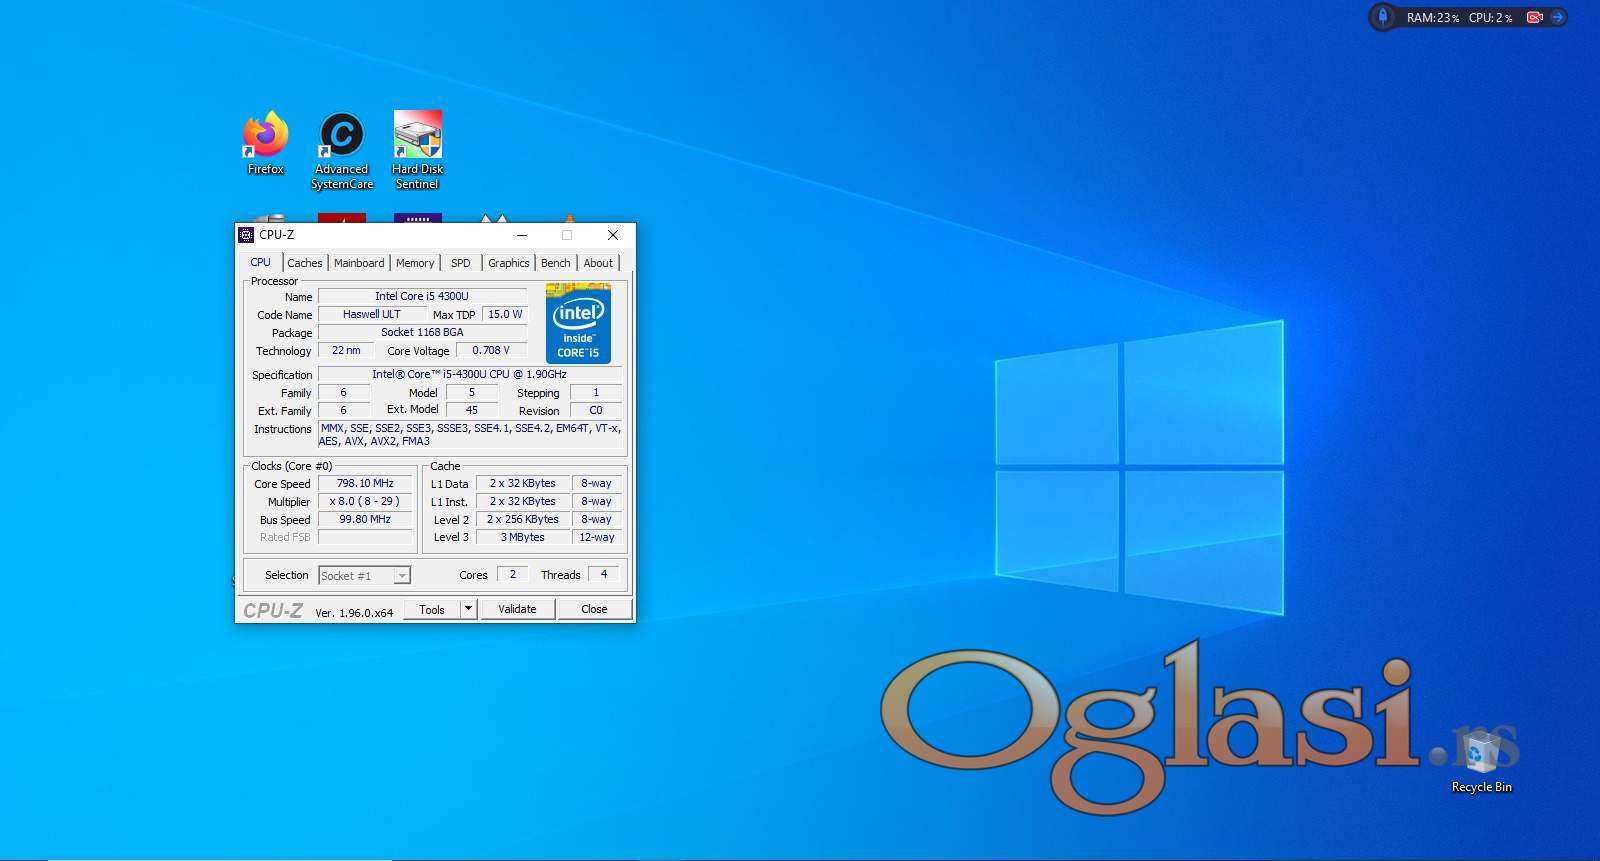Viewport: 1600px width, 861px height.
Task: Click the blue arrow in performance widget
Action: (1557, 17)
